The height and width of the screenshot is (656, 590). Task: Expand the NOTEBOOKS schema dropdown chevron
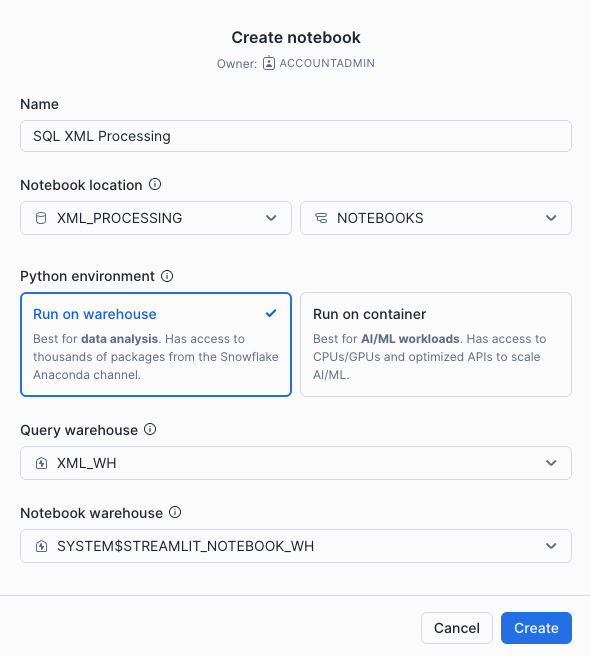[x=551, y=218]
